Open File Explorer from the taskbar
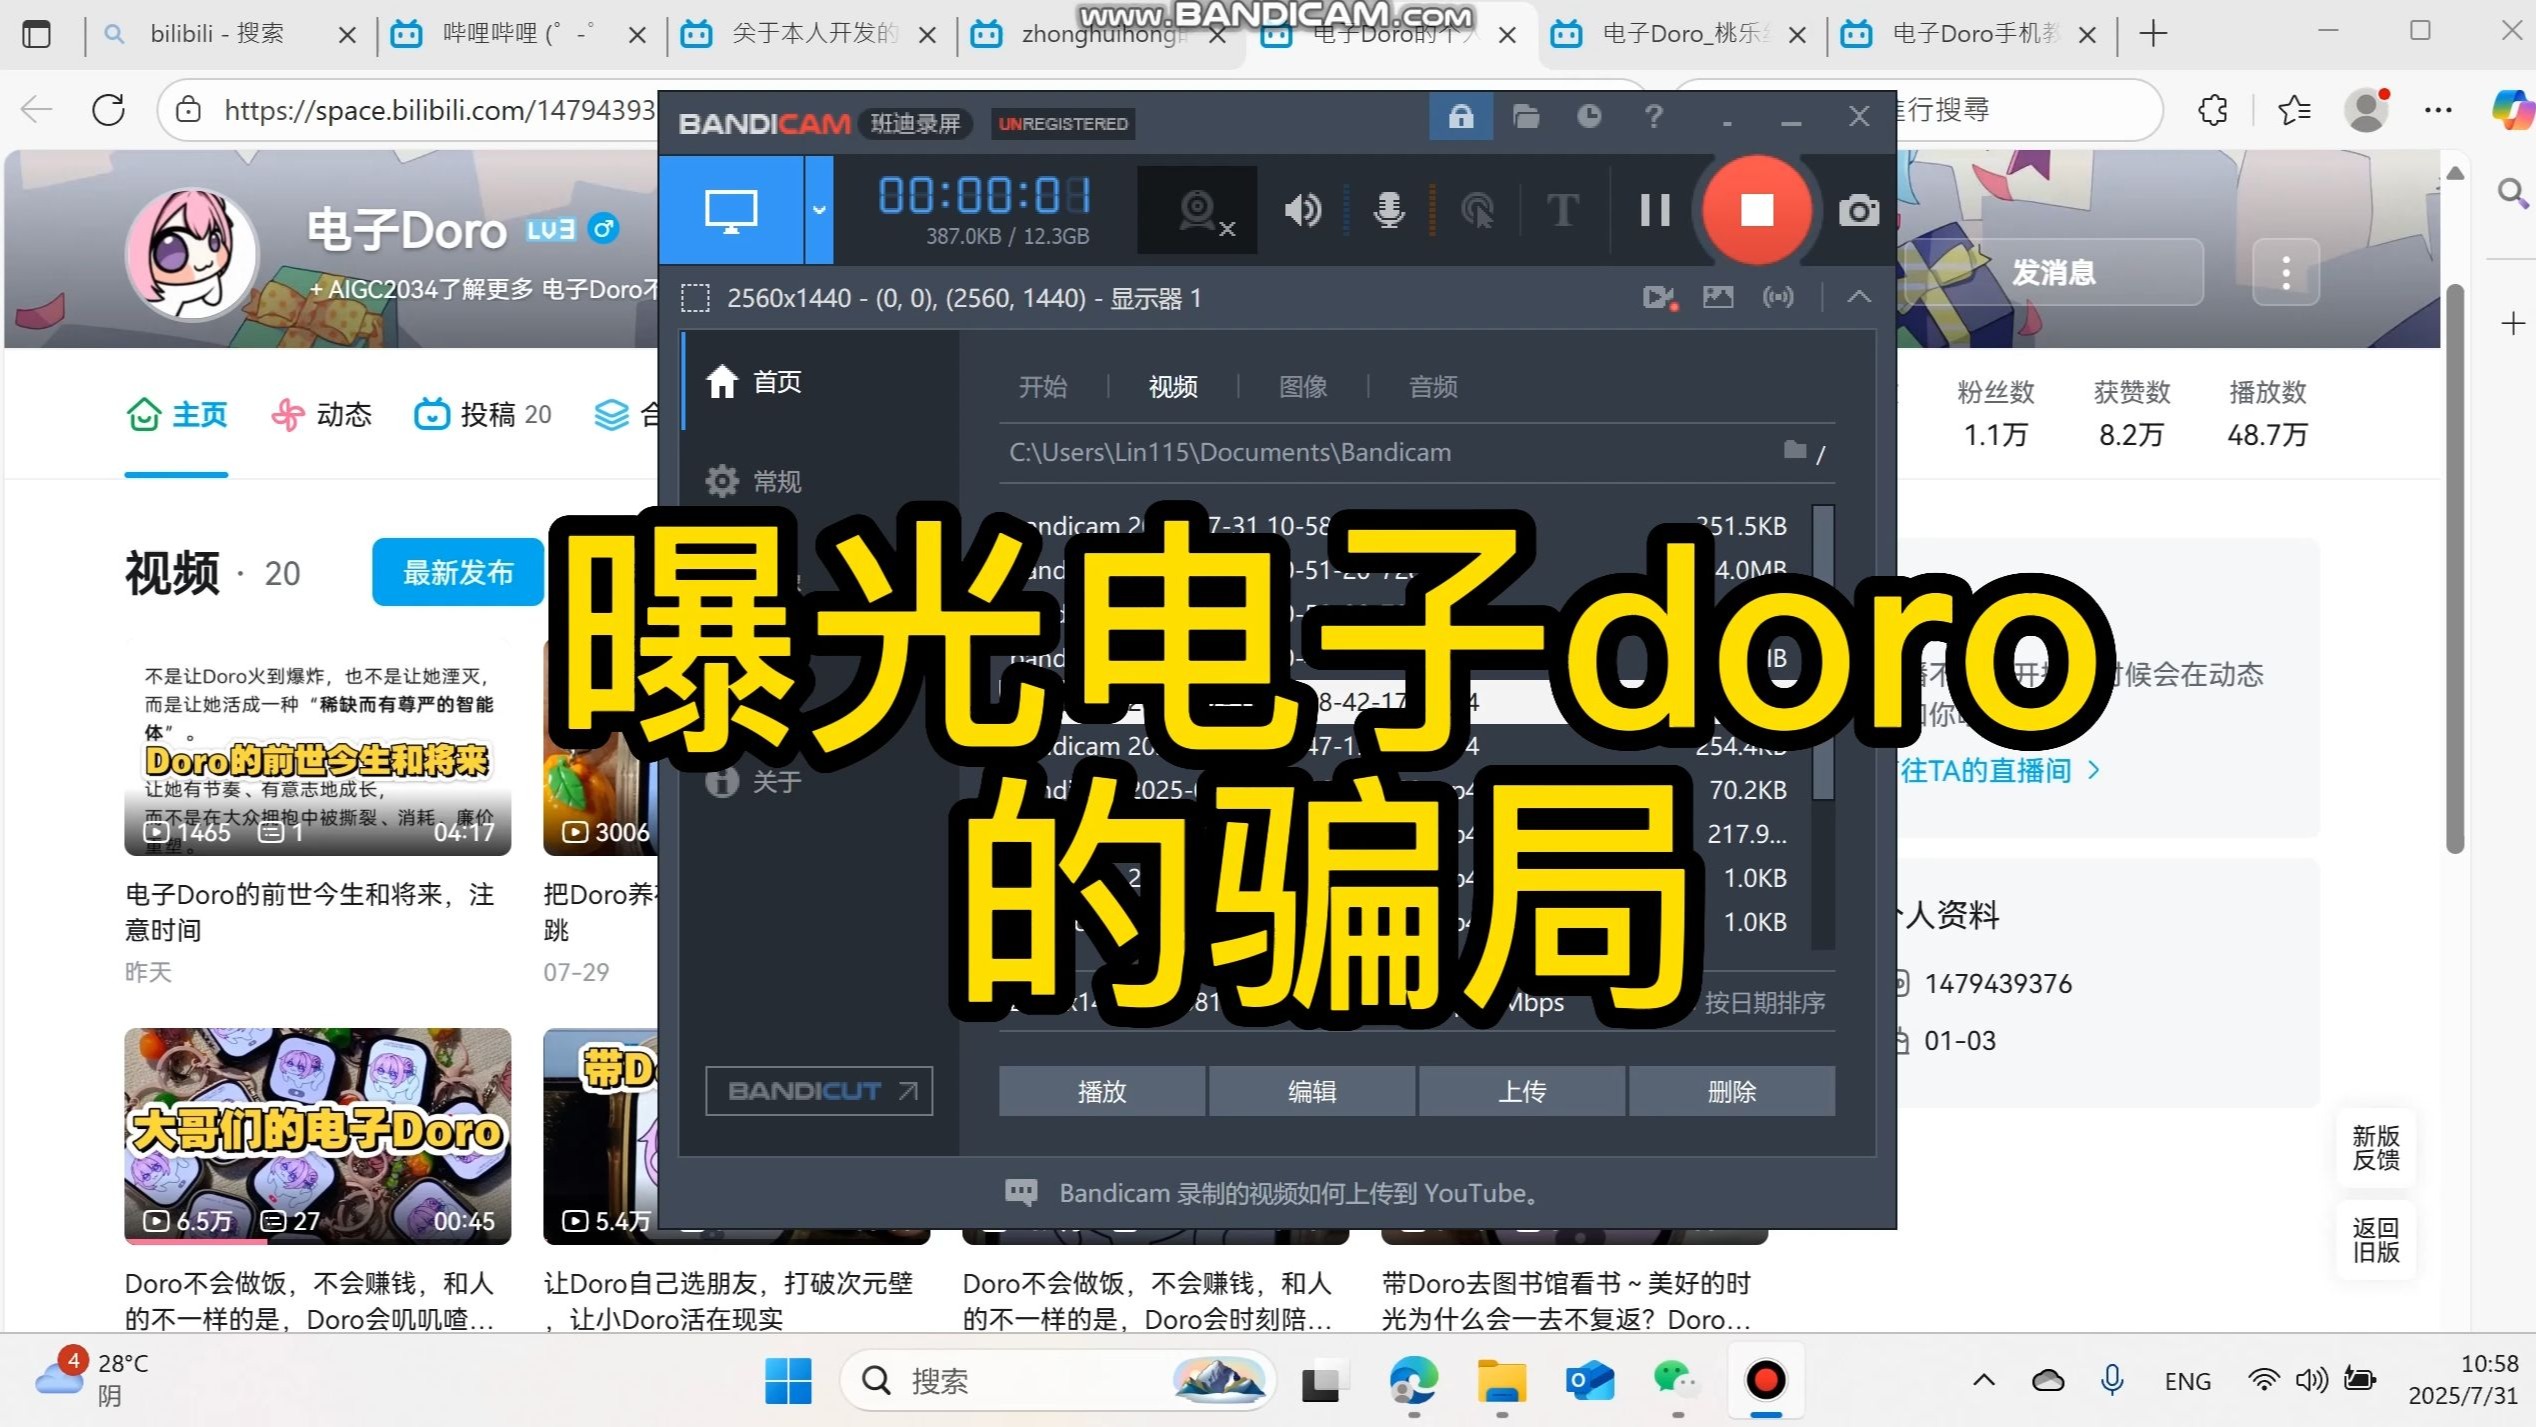The height and width of the screenshot is (1427, 2536). (1501, 1381)
